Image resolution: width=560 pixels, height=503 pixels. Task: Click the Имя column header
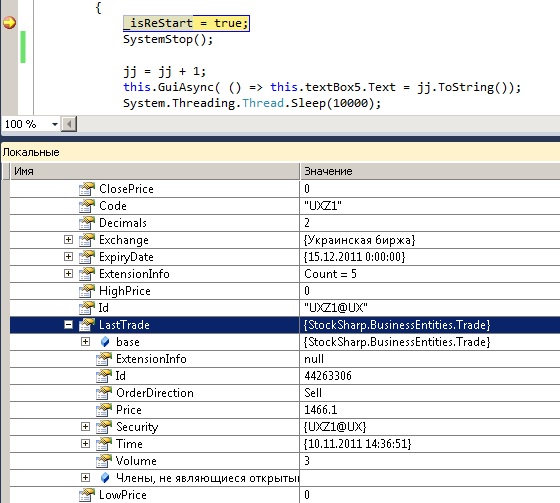(x=155, y=171)
